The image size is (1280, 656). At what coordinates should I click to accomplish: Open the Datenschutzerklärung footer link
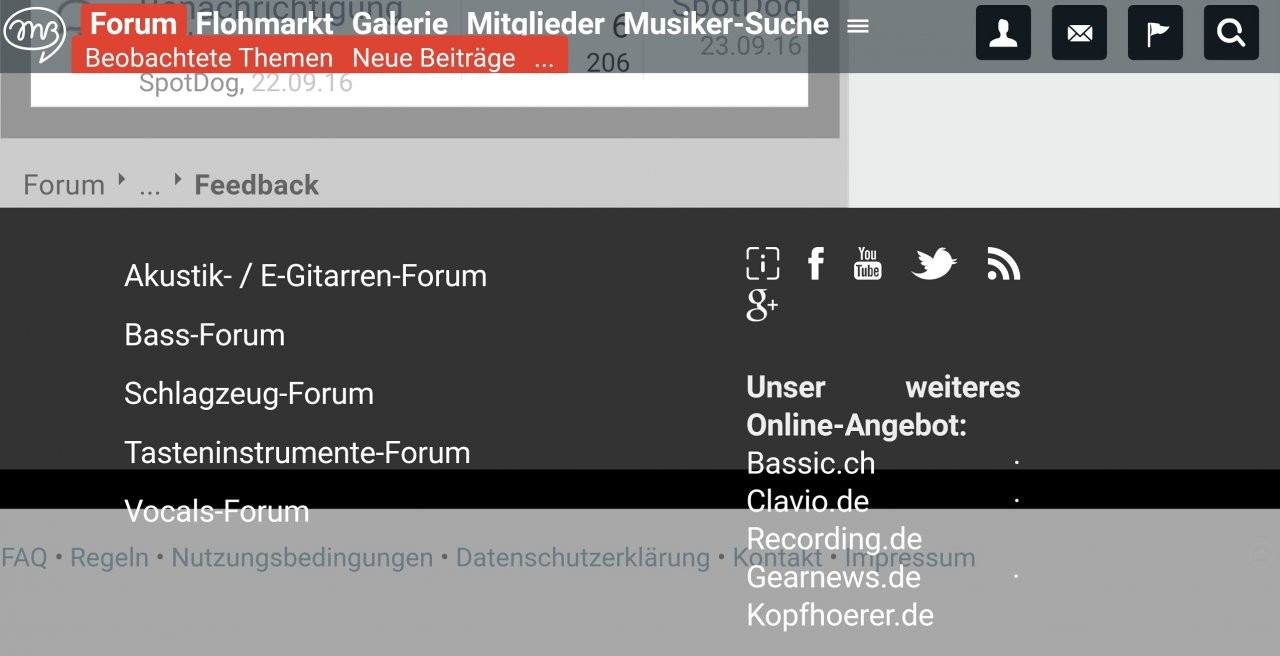click(582, 558)
